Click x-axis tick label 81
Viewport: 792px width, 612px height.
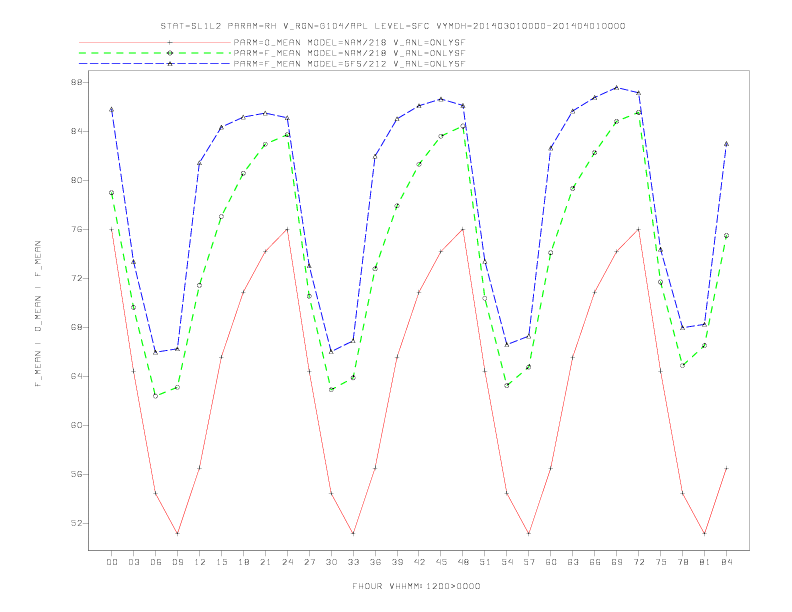pos(705,562)
